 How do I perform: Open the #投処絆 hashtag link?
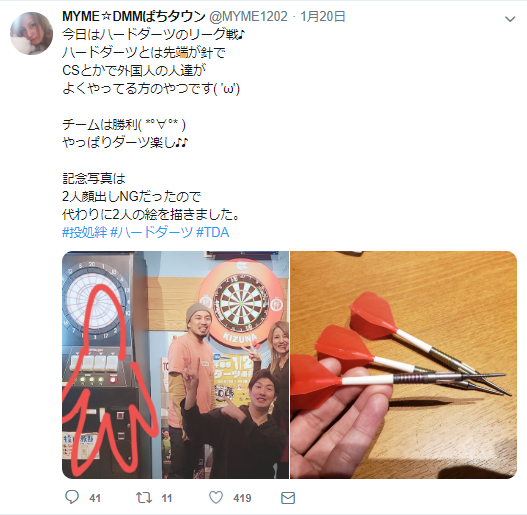click(85, 232)
